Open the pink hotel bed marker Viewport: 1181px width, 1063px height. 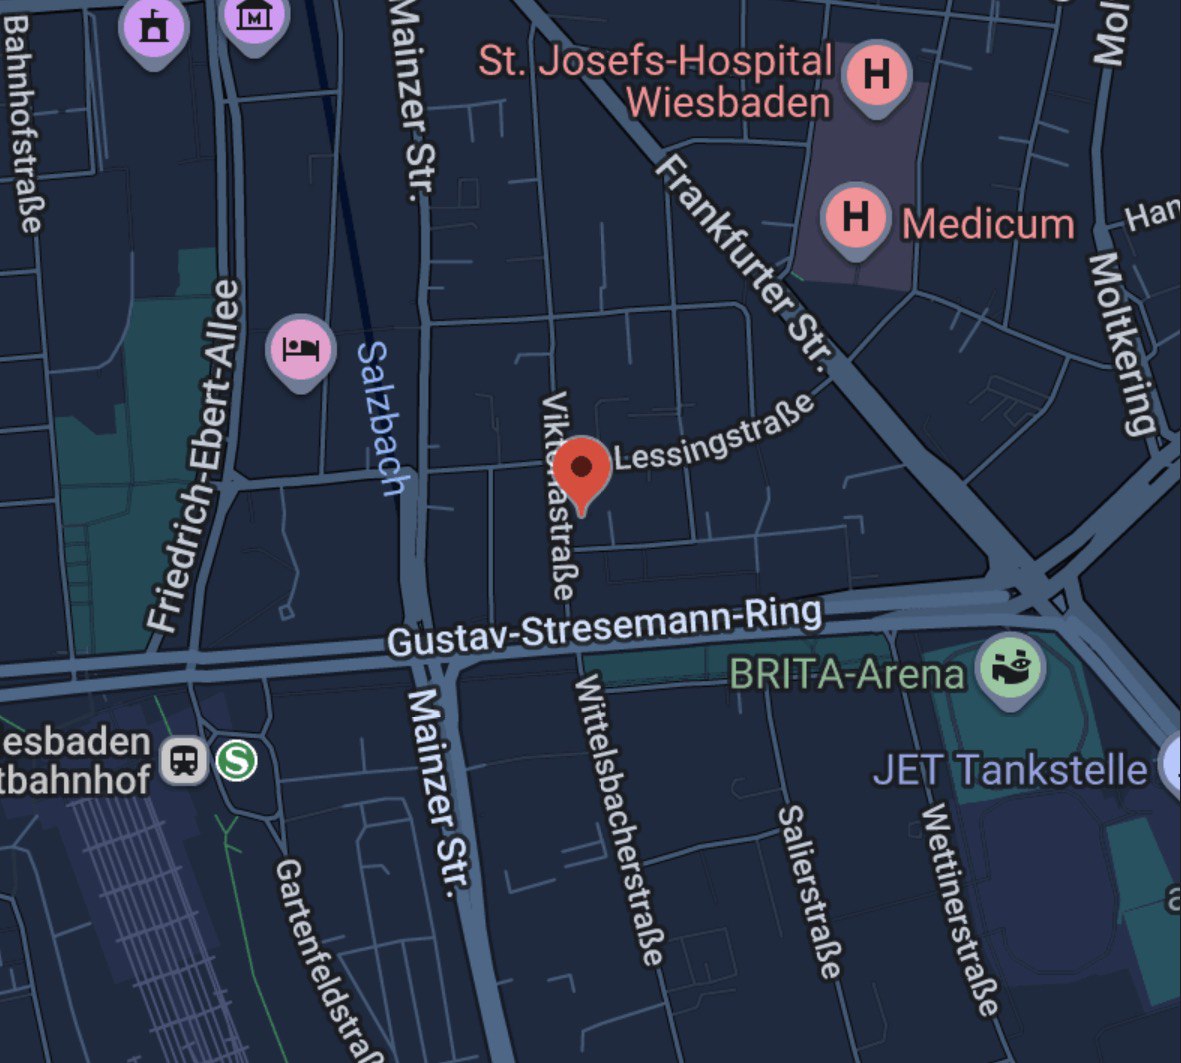[x=301, y=351]
